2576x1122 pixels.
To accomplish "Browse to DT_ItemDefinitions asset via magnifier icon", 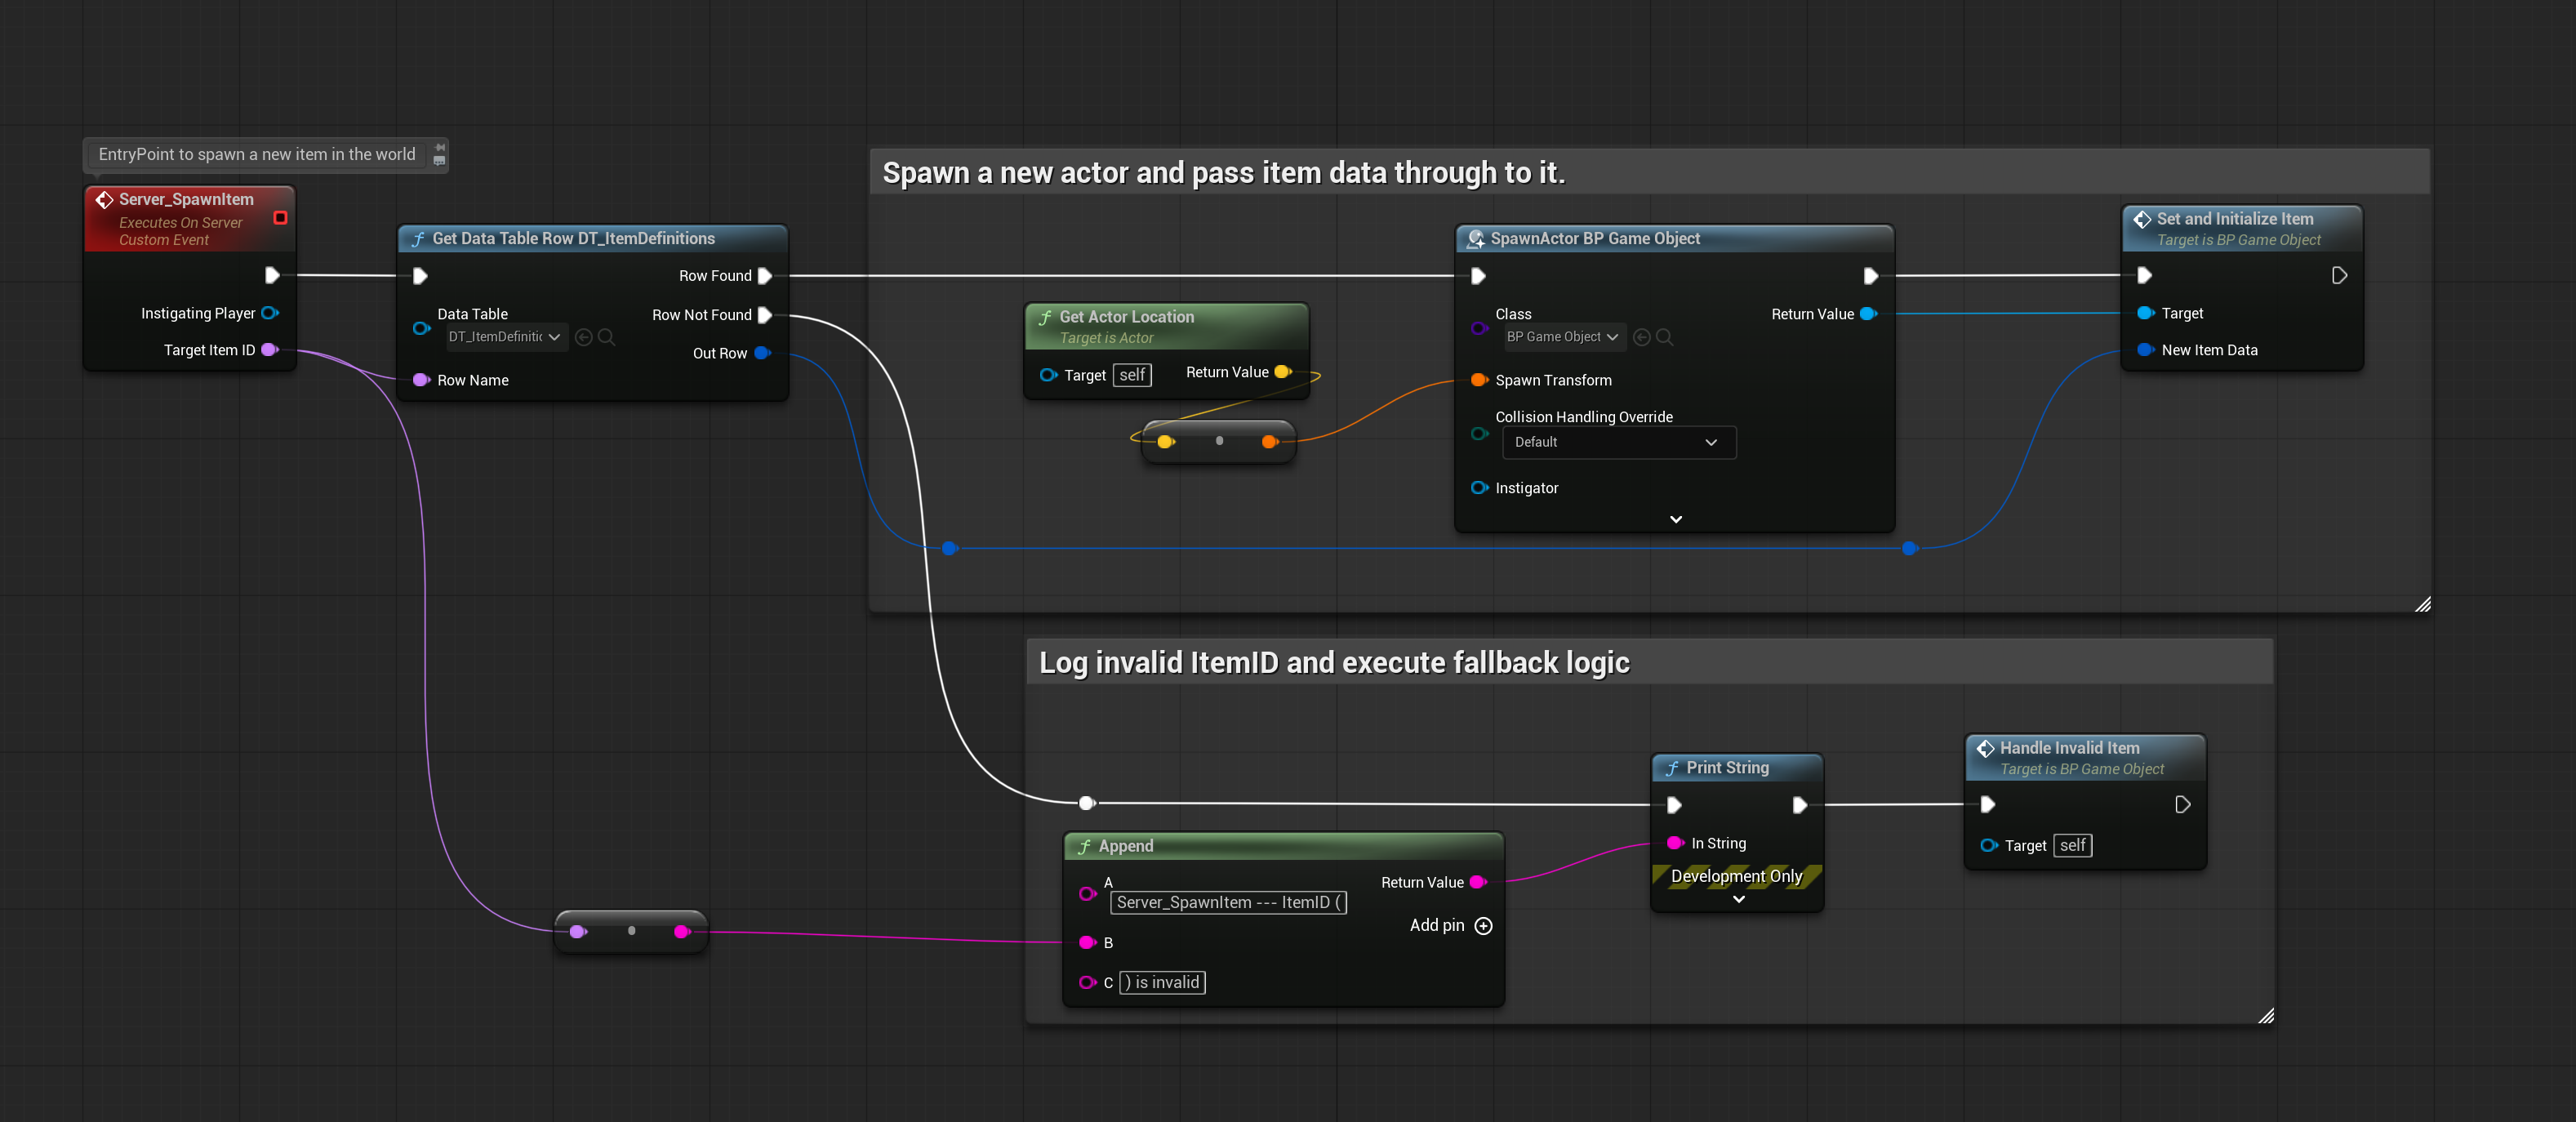I will click(x=606, y=337).
